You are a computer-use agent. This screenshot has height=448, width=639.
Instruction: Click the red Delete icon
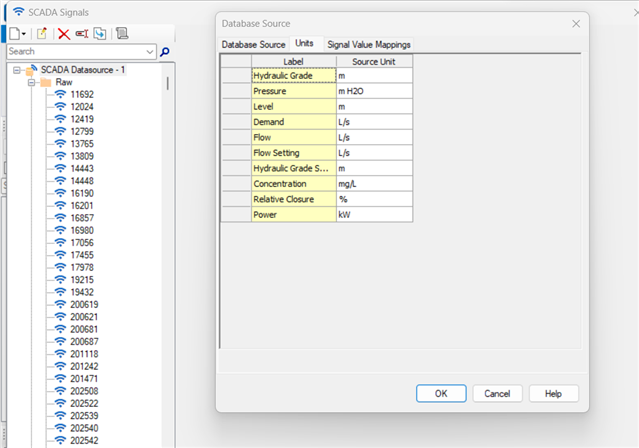pos(63,33)
